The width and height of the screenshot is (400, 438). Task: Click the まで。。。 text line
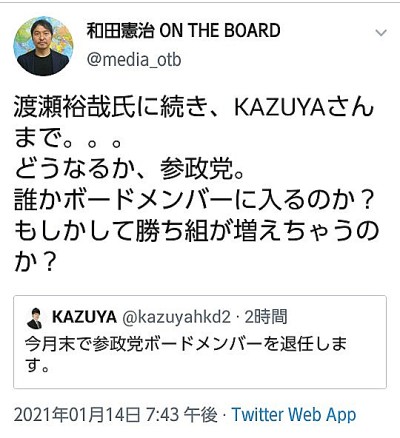pyautogui.click(x=68, y=138)
